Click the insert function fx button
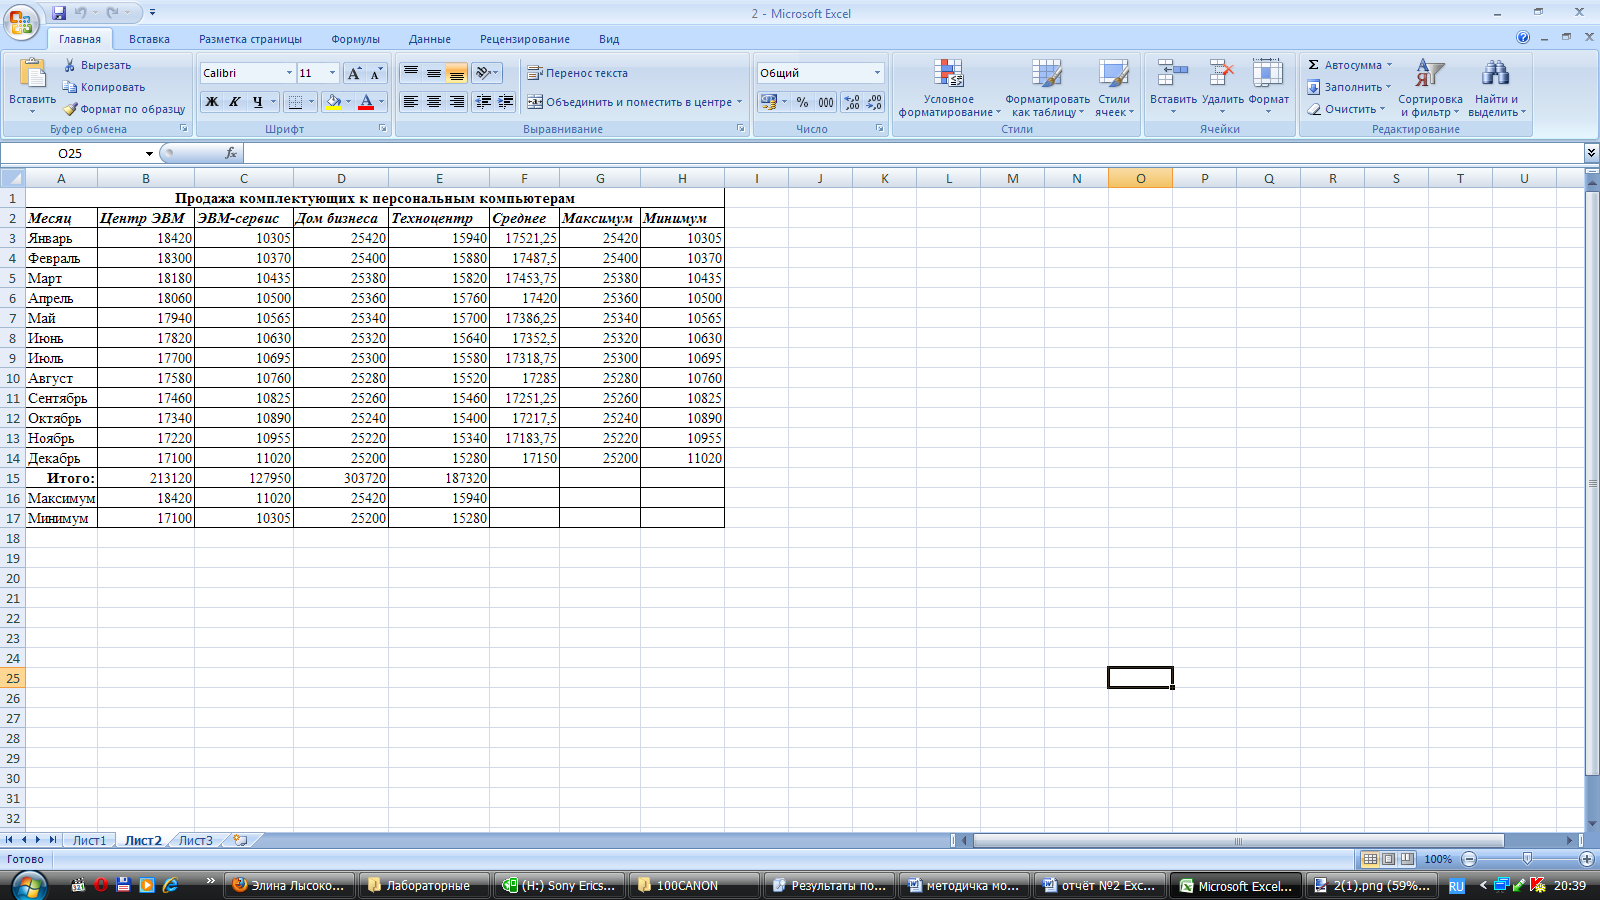 (x=231, y=153)
